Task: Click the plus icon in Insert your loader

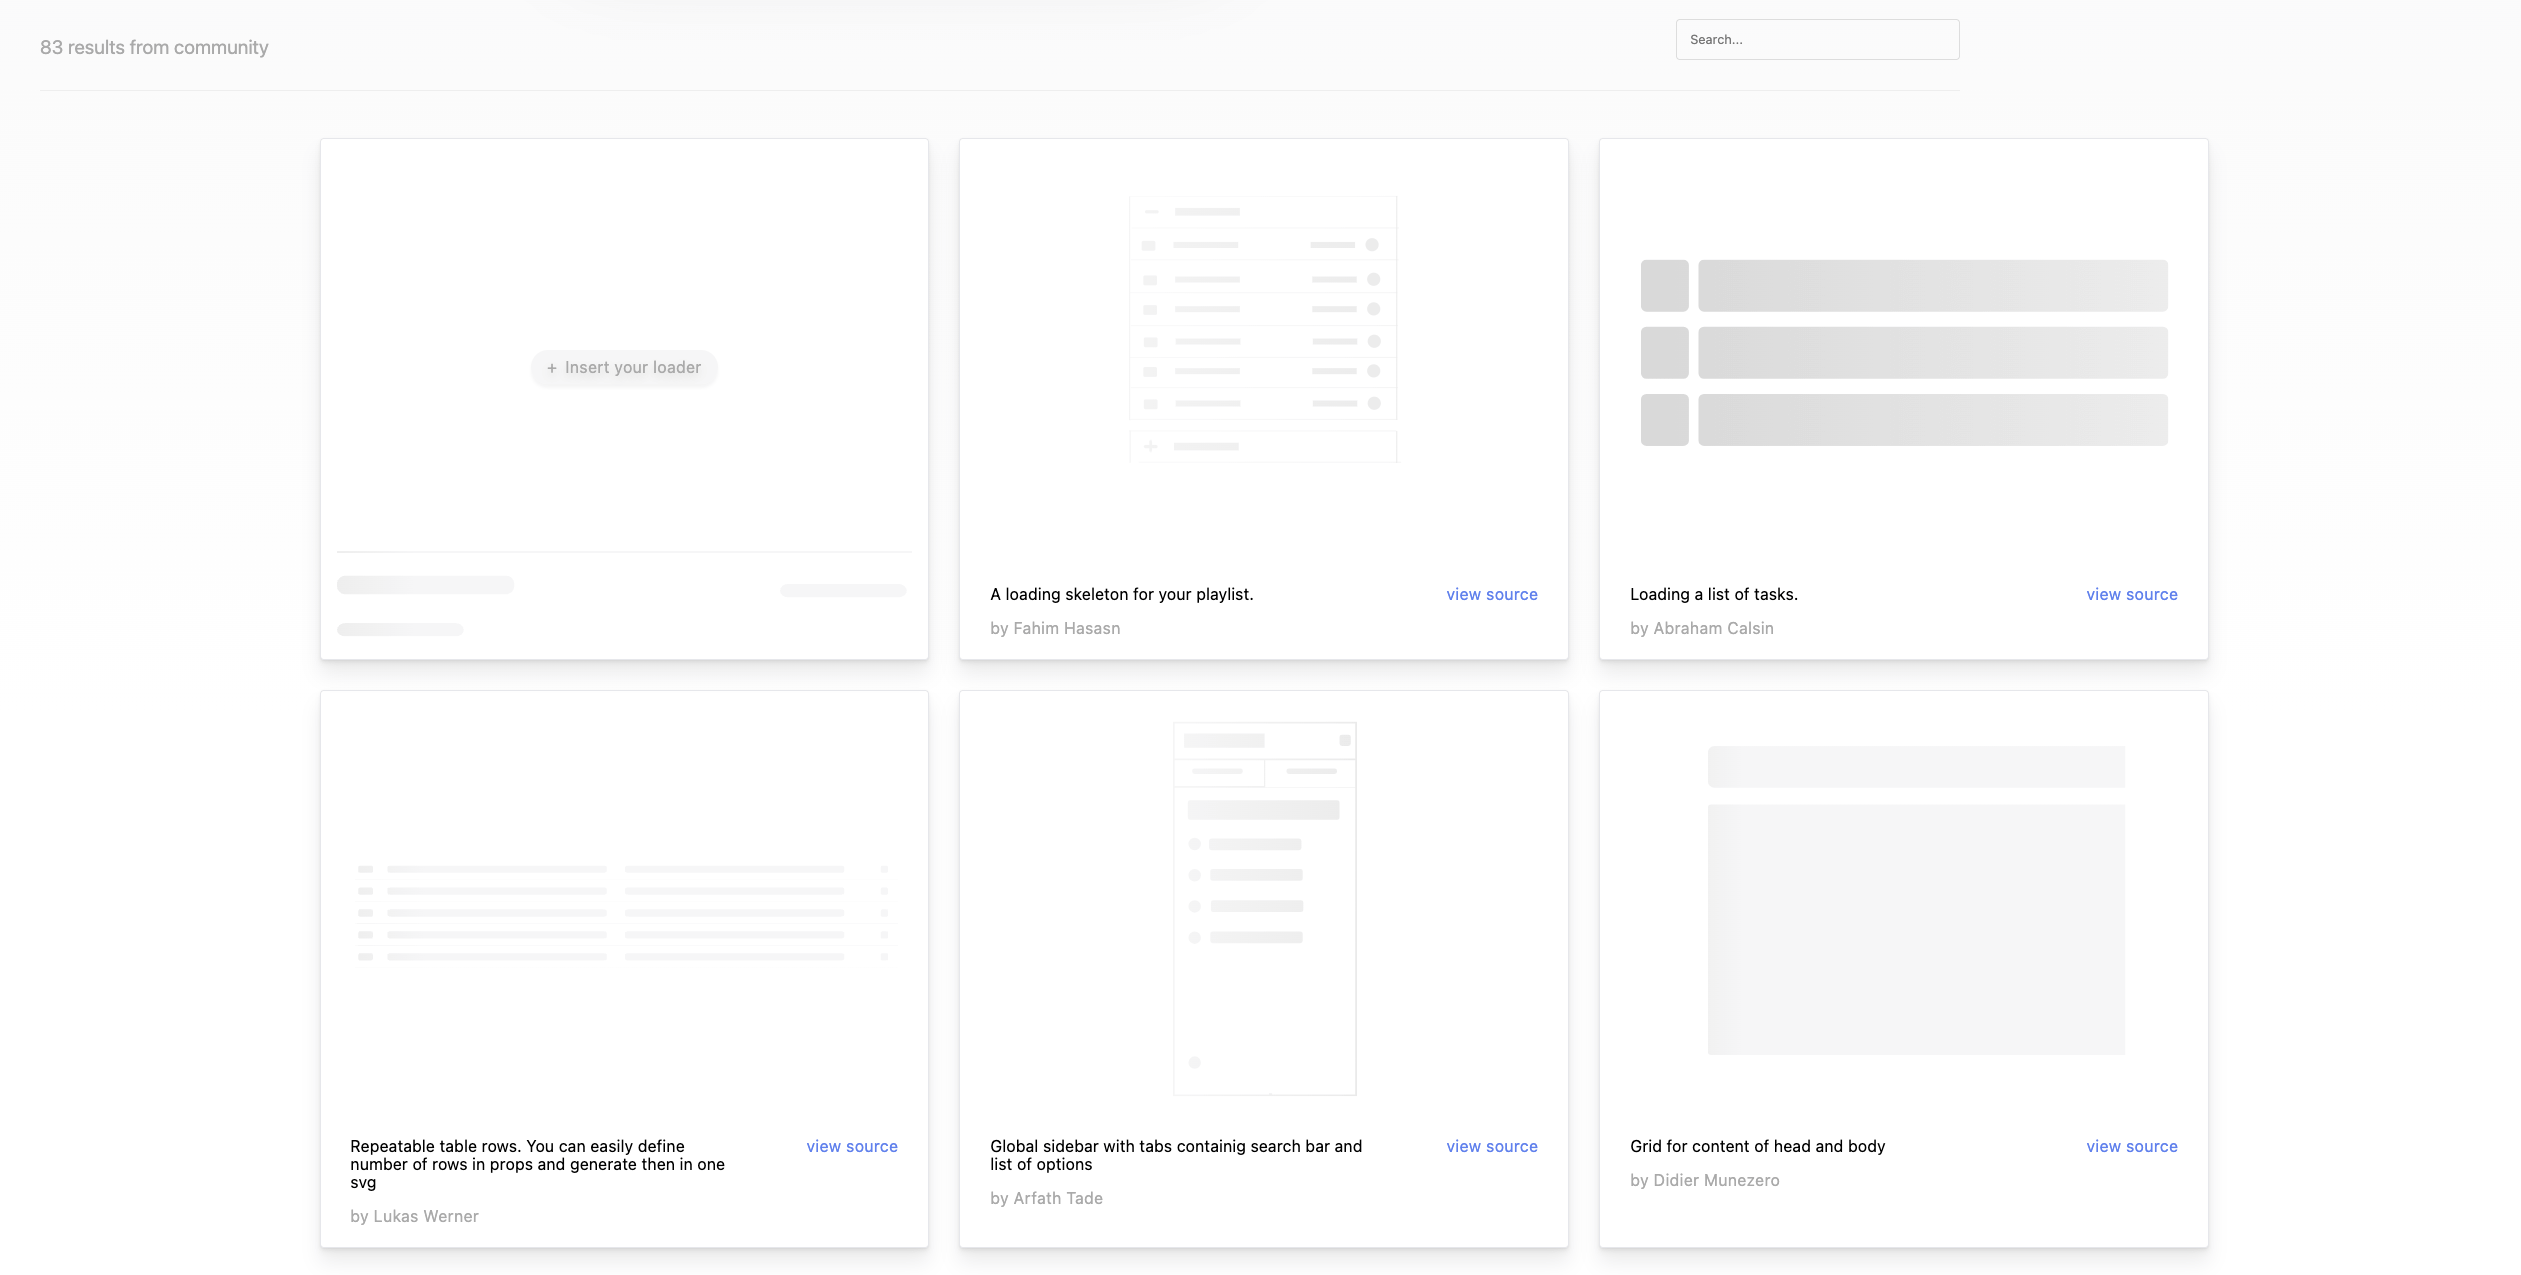Action: click(x=551, y=368)
